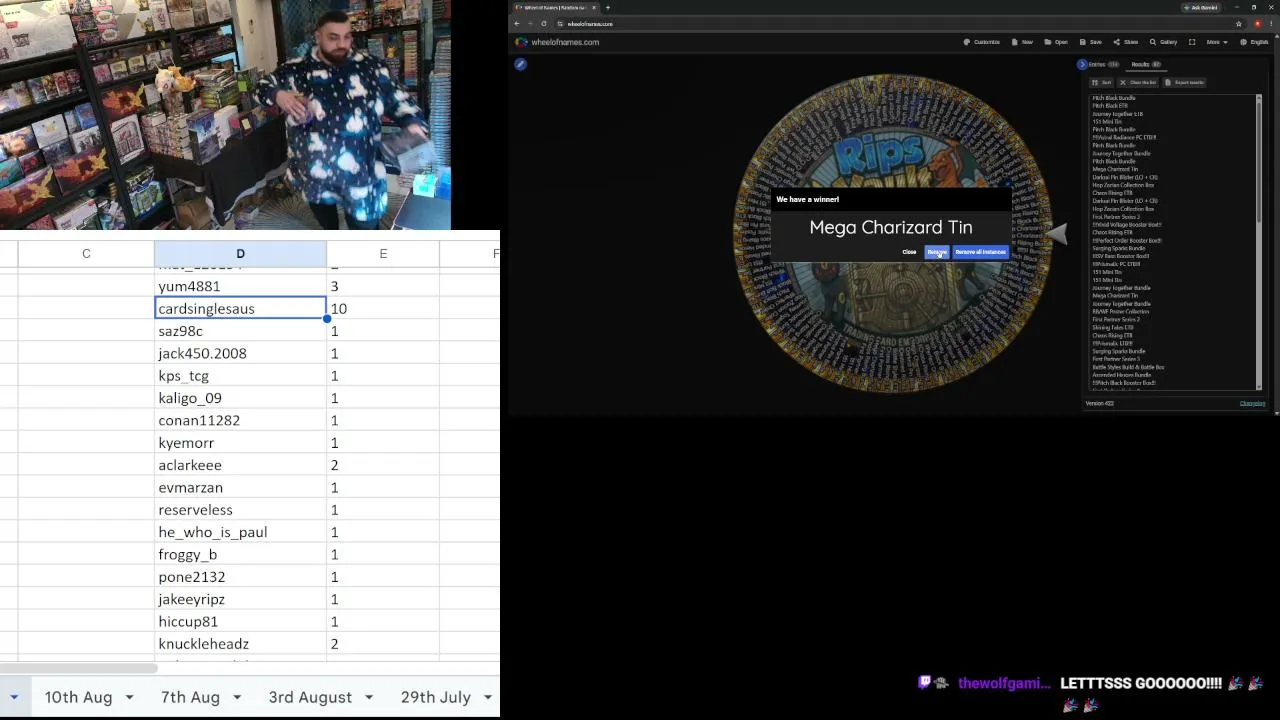
Task: Select the froggy_b cell
Action: 240,554
